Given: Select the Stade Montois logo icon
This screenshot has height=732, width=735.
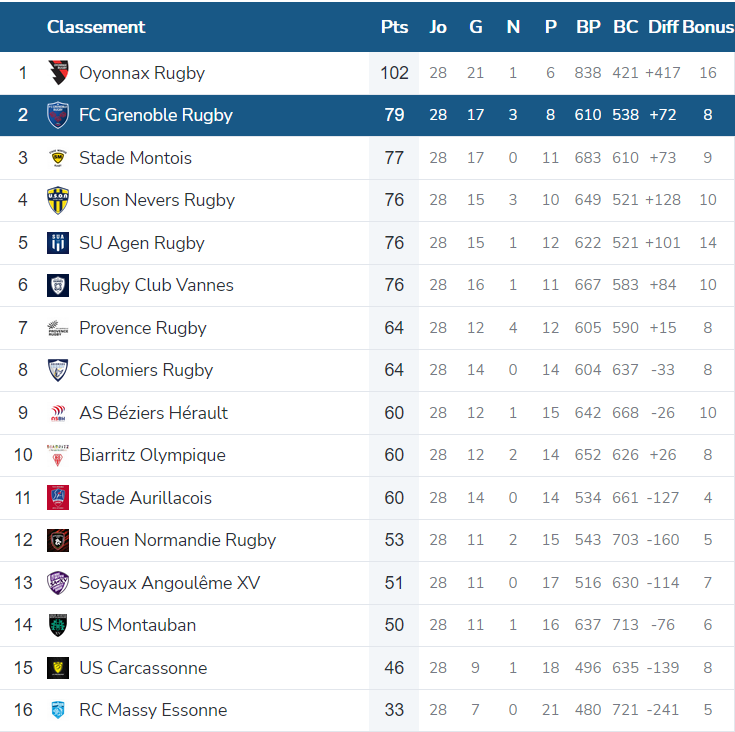Looking at the screenshot, I should coord(58,158).
